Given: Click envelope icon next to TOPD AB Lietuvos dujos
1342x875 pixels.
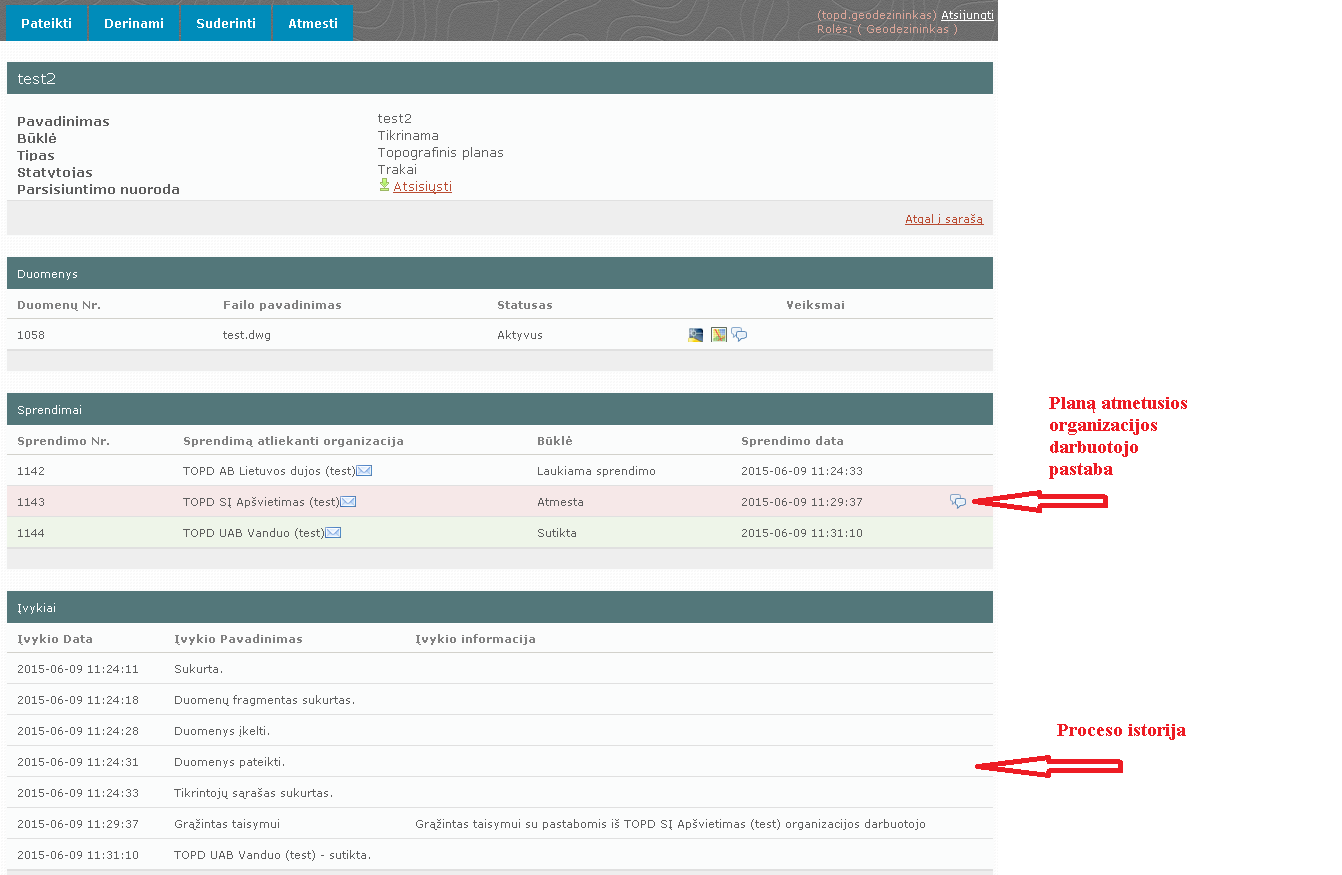Looking at the screenshot, I should tap(364, 471).
